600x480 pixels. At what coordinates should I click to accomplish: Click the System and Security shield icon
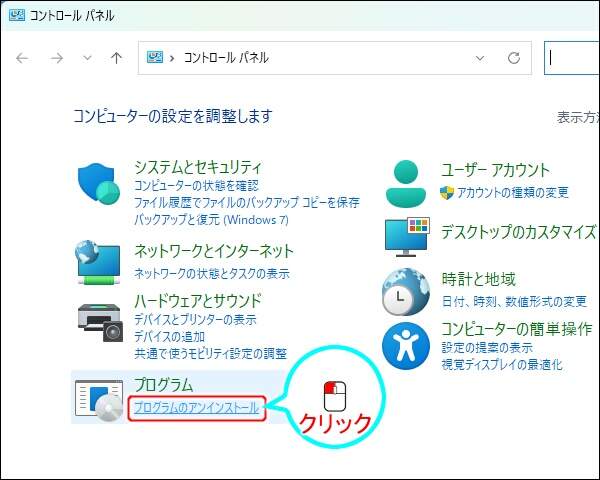point(98,184)
